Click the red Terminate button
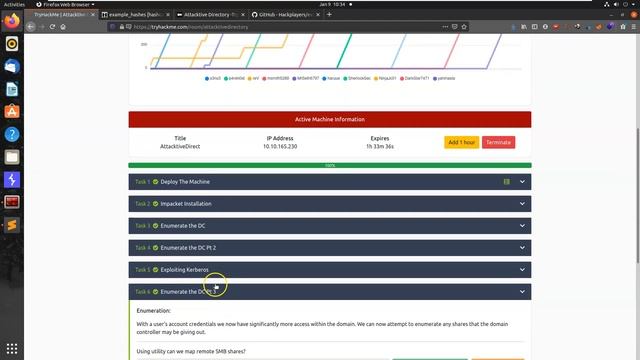 click(498, 142)
